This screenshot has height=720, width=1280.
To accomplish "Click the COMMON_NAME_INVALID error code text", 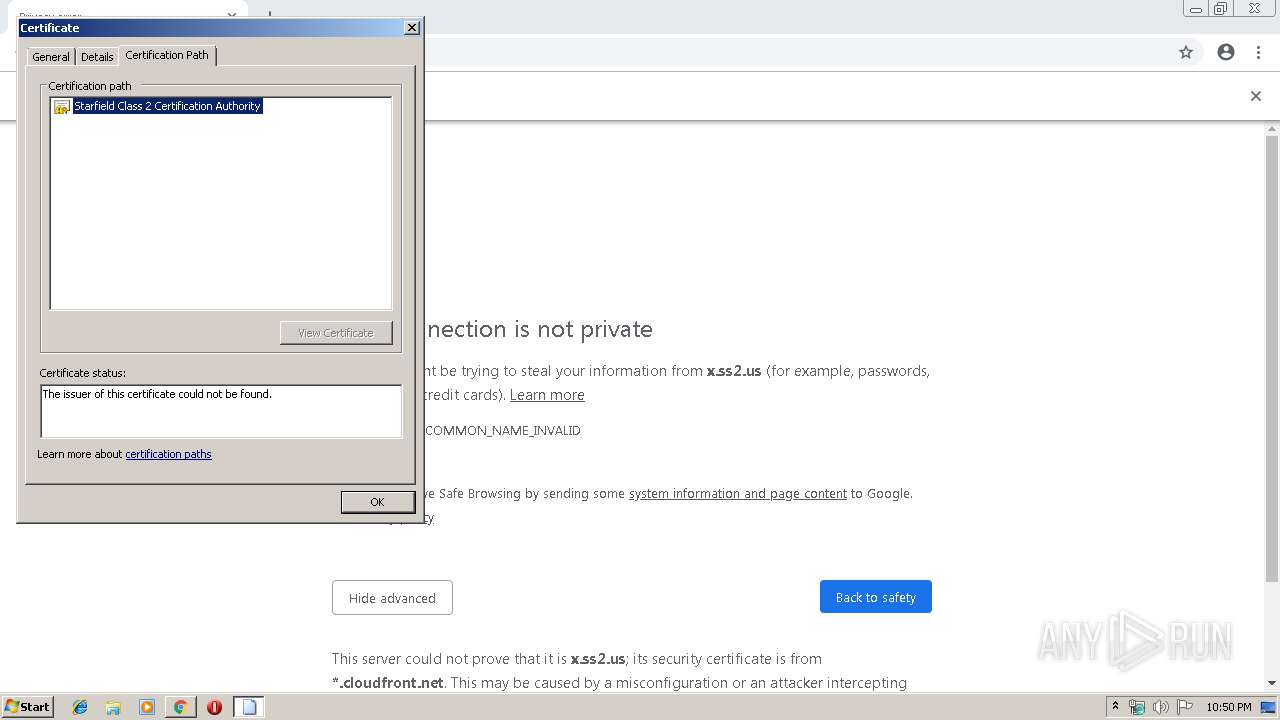I will [502, 431].
